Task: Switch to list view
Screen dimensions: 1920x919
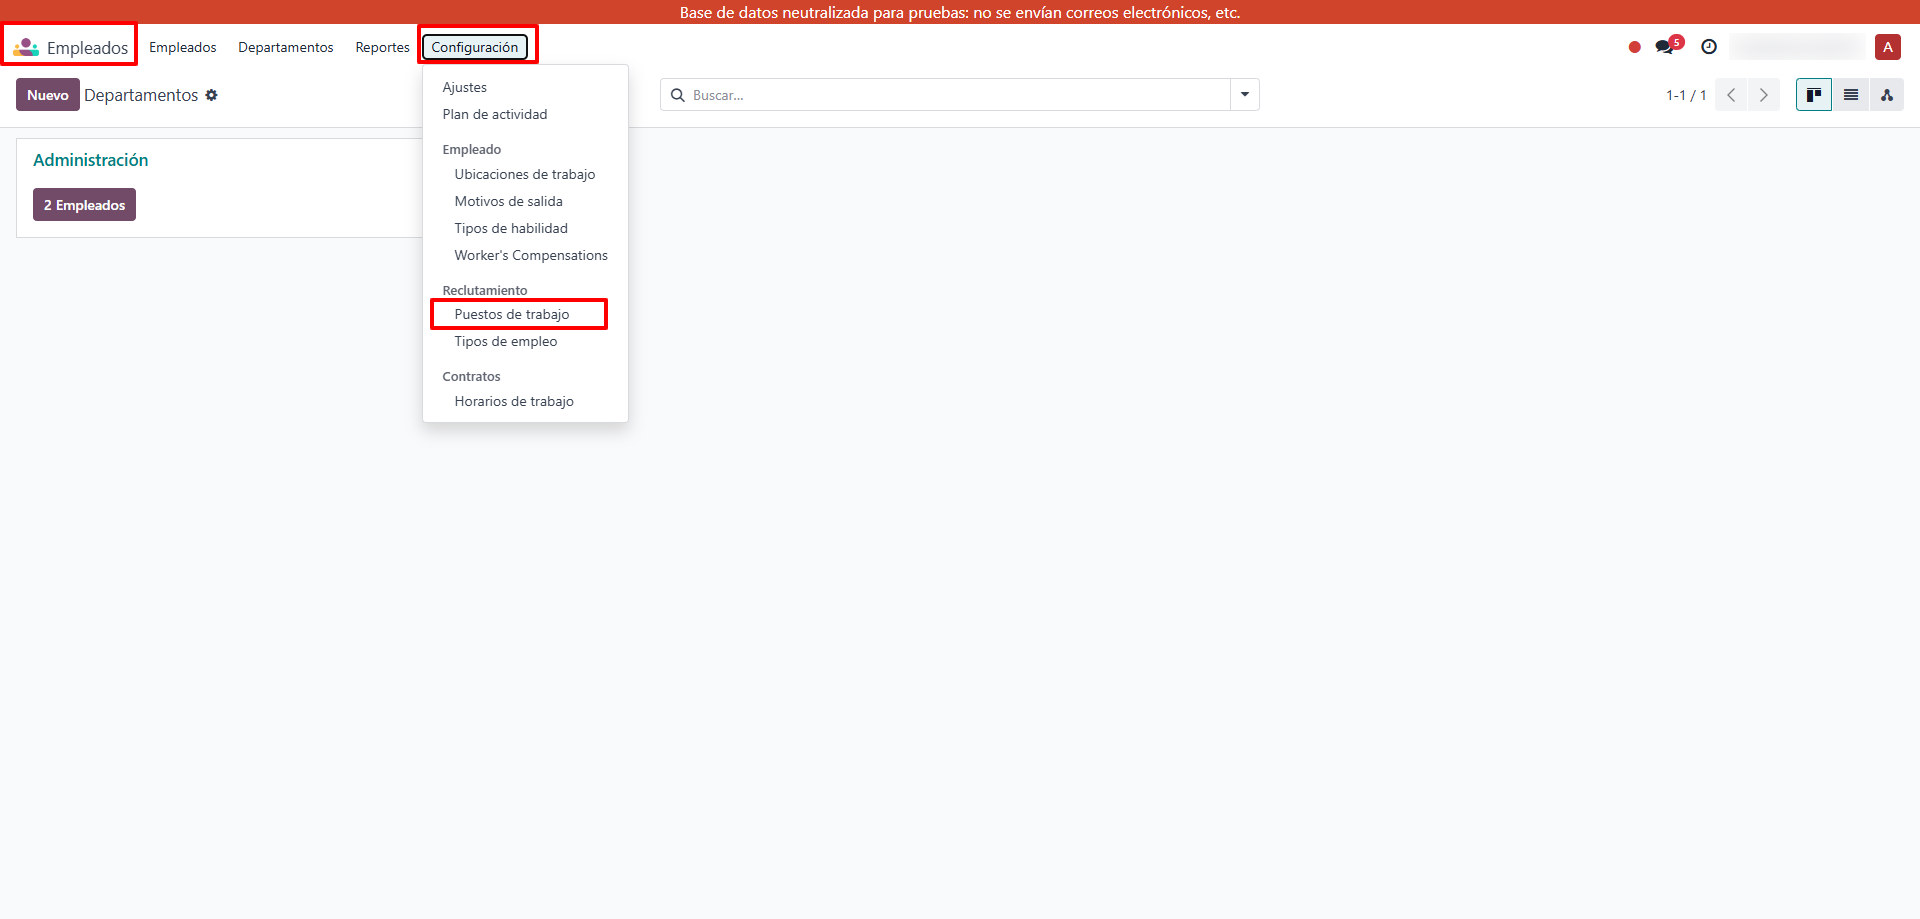Action: pyautogui.click(x=1851, y=95)
